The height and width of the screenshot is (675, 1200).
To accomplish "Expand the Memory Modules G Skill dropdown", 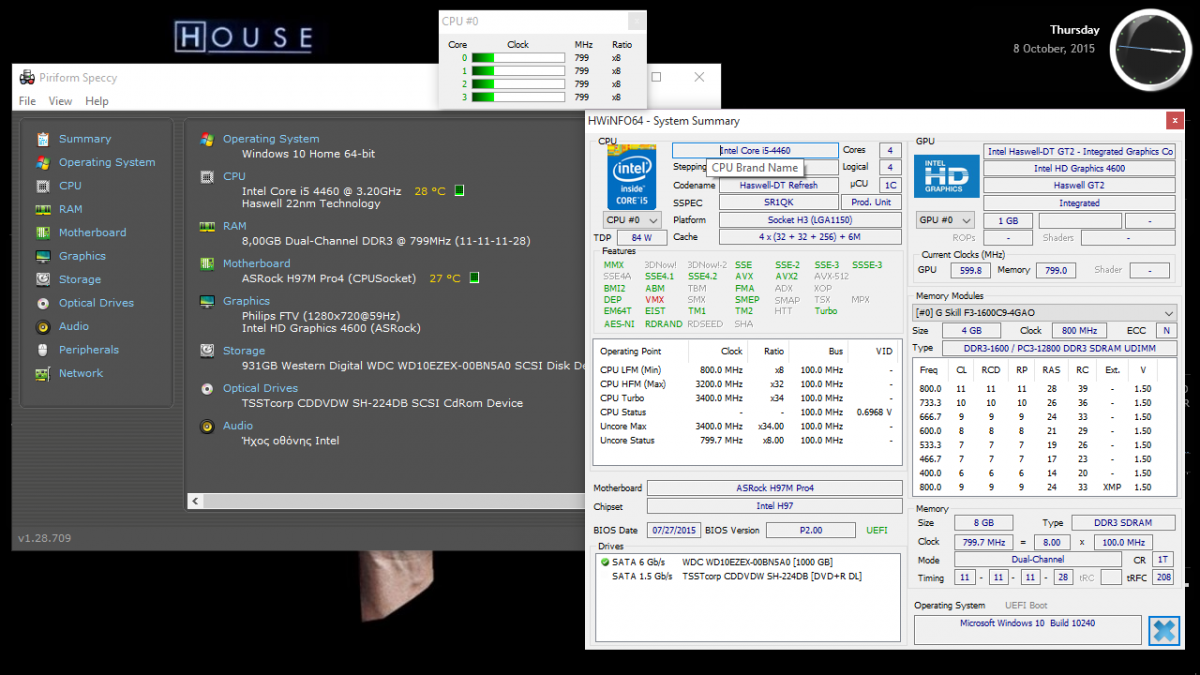I will (x=1045, y=313).
